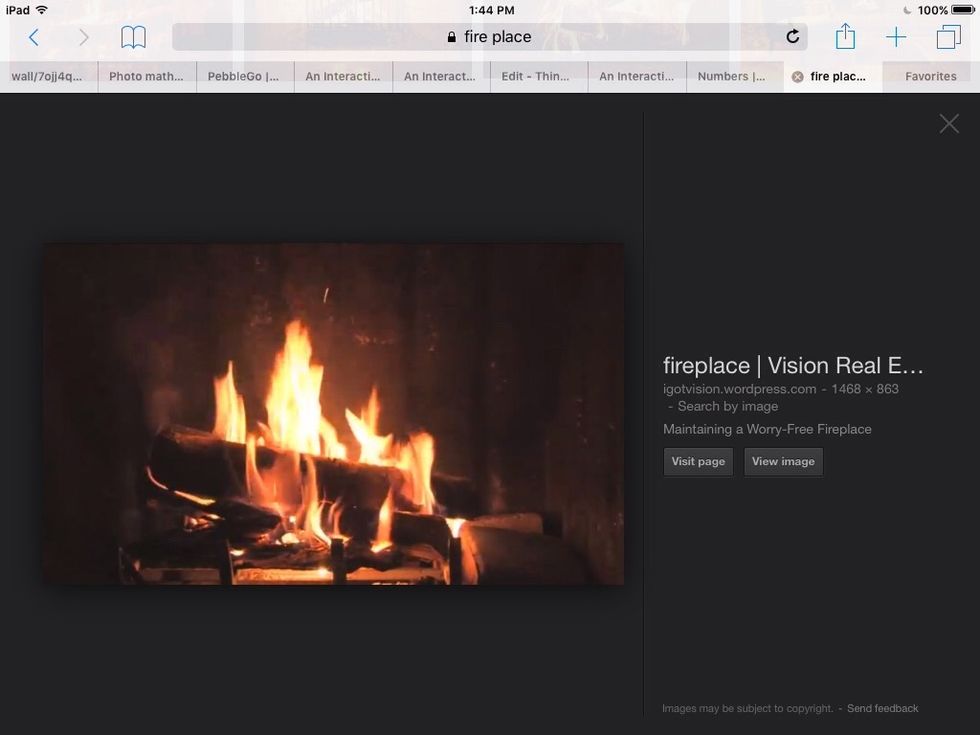Go back using the back arrow
The width and height of the screenshot is (980, 735).
coord(34,37)
